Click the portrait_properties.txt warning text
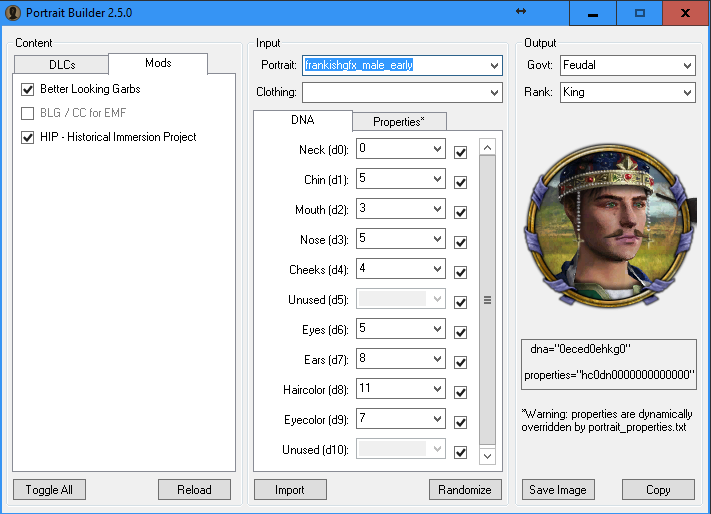711x514 pixels. [x=607, y=421]
